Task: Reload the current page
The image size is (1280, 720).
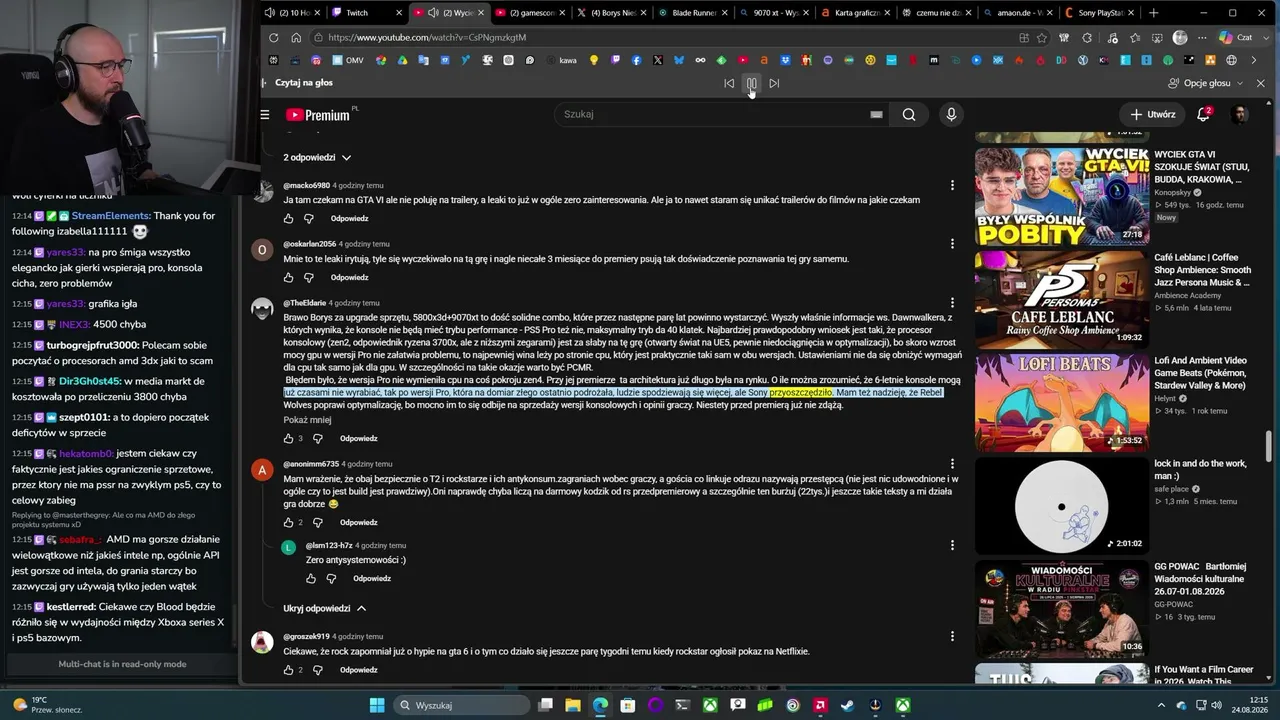Action: [274, 38]
